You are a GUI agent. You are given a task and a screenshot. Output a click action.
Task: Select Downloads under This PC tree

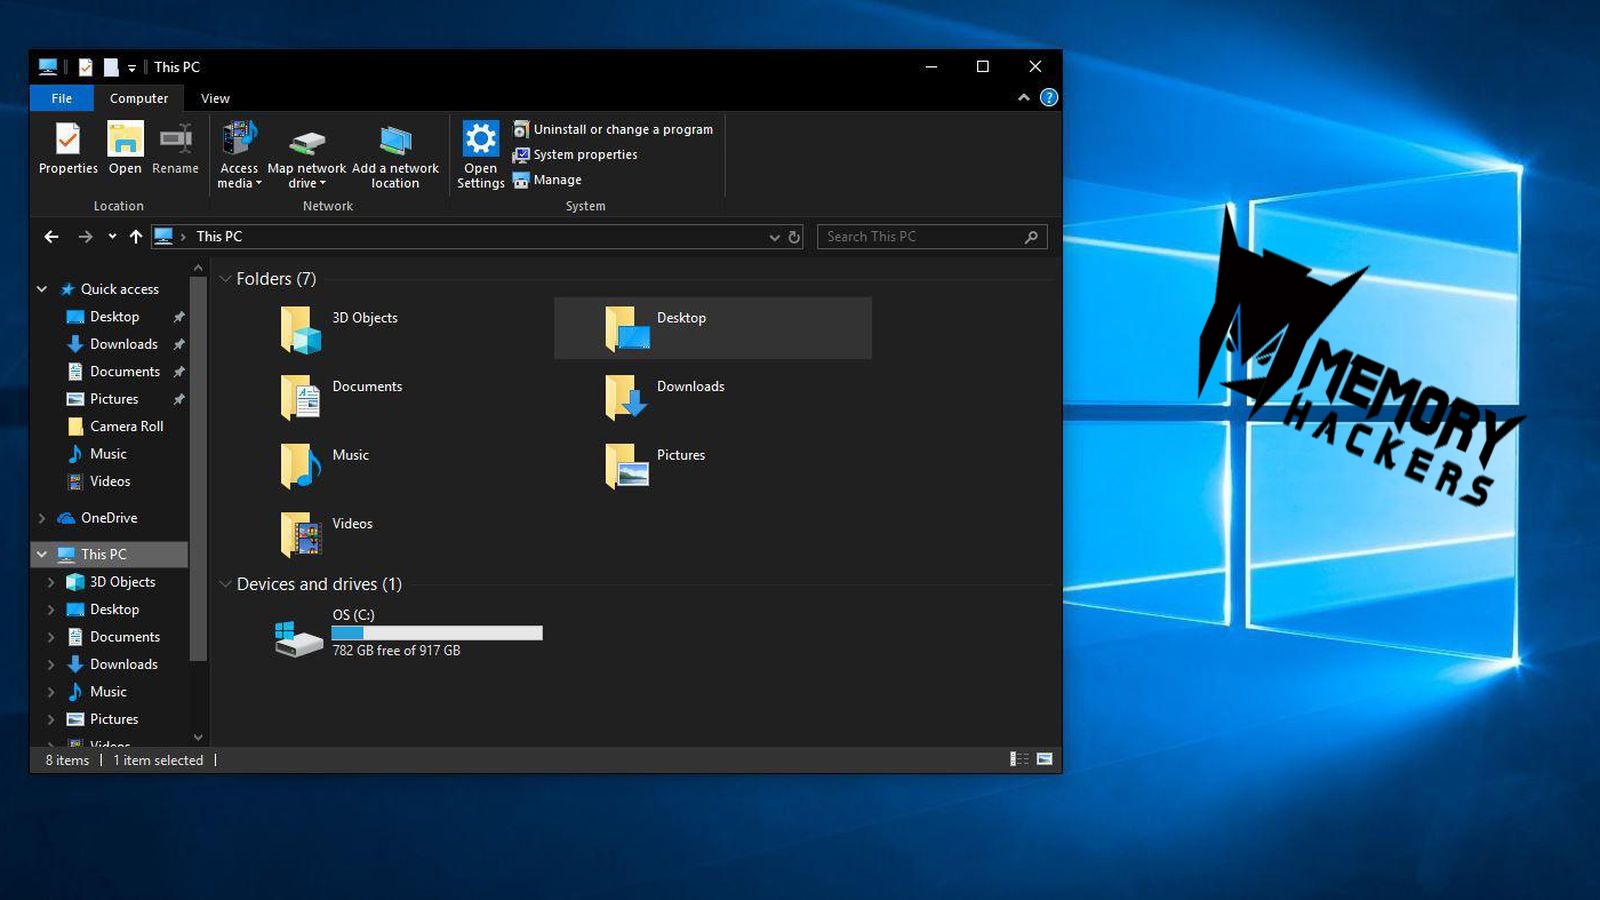123,664
